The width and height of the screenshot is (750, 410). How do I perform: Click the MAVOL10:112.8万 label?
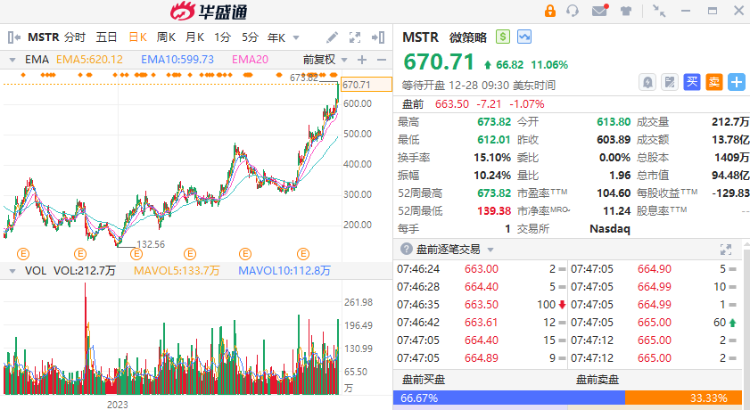point(284,271)
